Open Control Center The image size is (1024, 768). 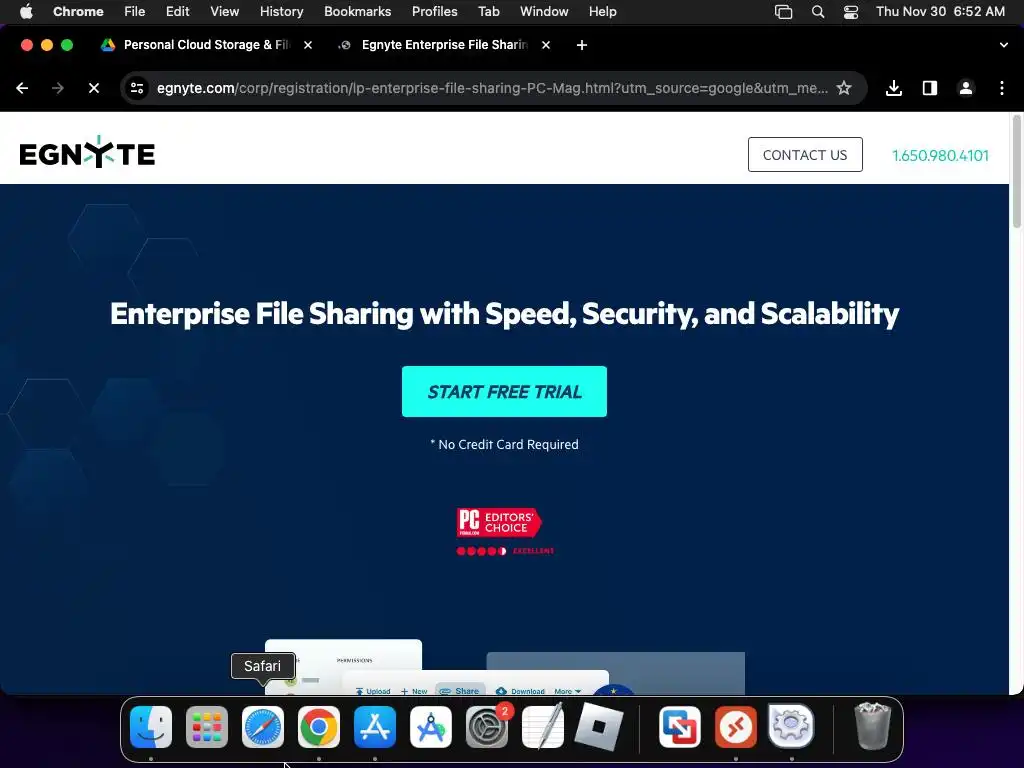[x=850, y=12]
